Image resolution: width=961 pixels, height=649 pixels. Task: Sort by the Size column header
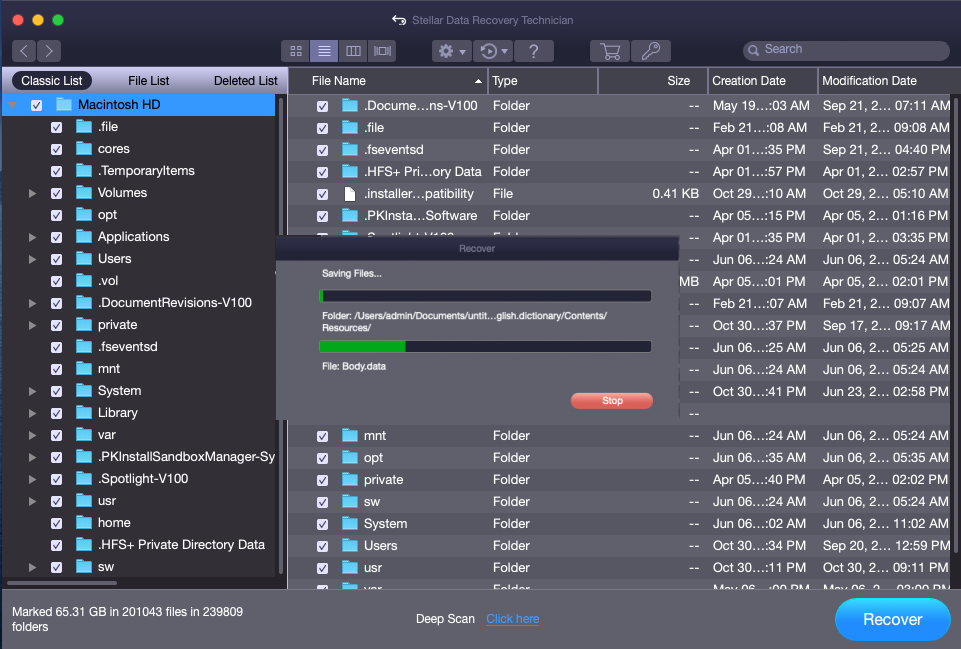653,81
